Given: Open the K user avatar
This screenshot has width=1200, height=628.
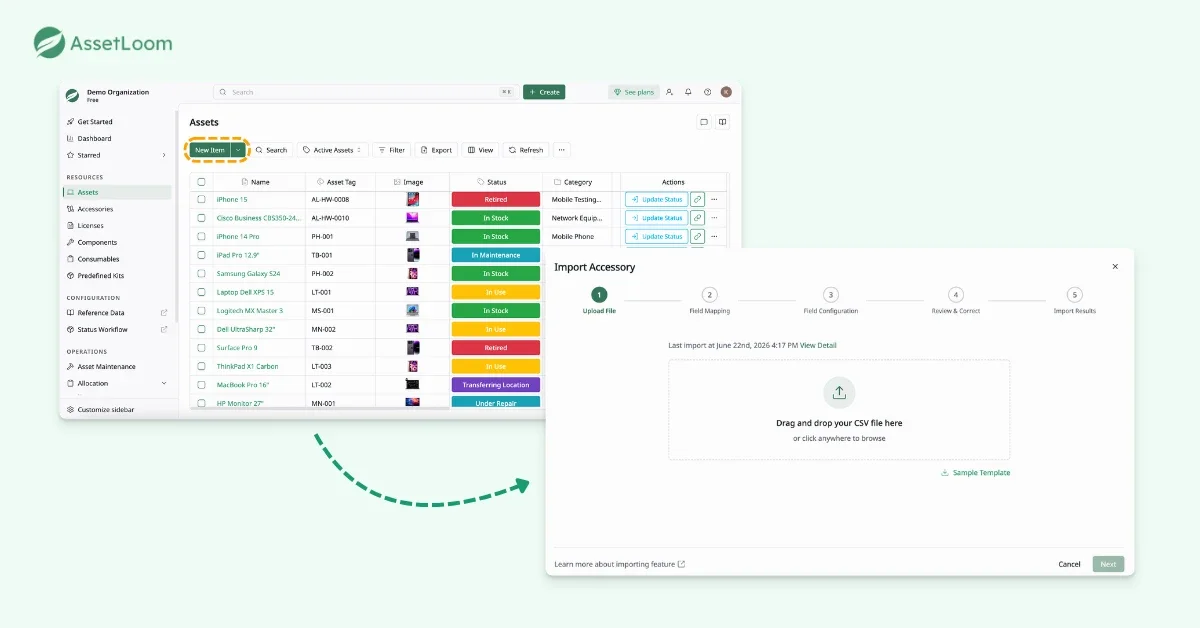Looking at the screenshot, I should [726, 92].
